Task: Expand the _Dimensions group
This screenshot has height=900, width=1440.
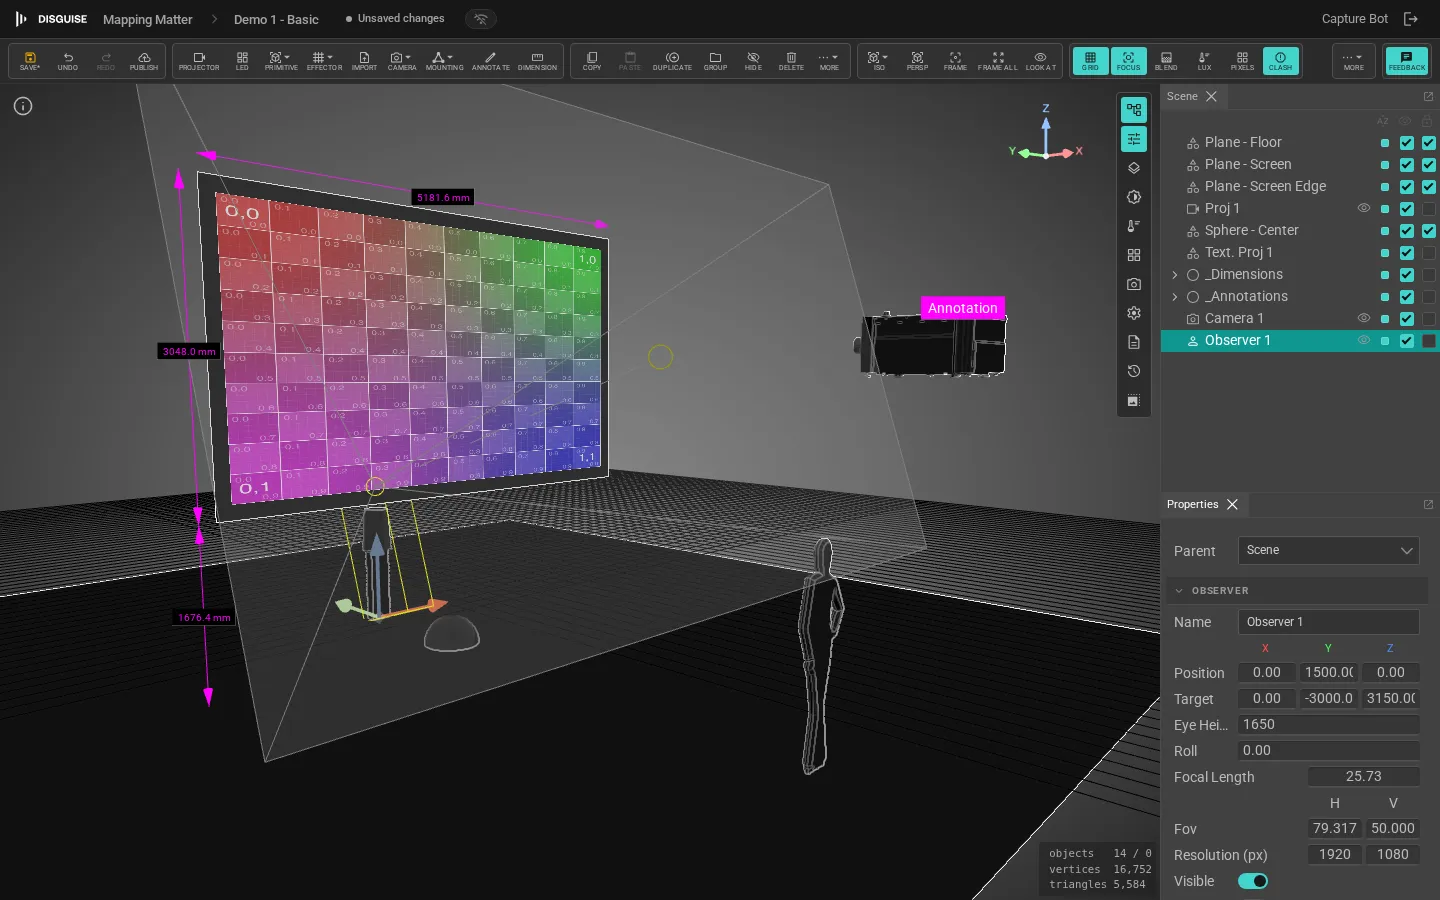Action: 1175,275
